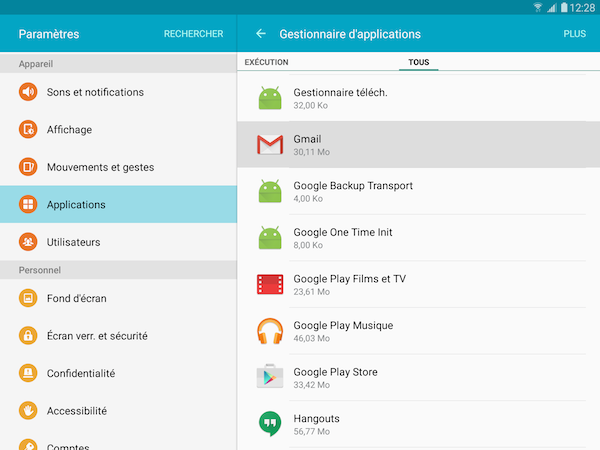This screenshot has height=450, width=600.
Task: Tap the Comptes key icon
Action: click(28, 445)
